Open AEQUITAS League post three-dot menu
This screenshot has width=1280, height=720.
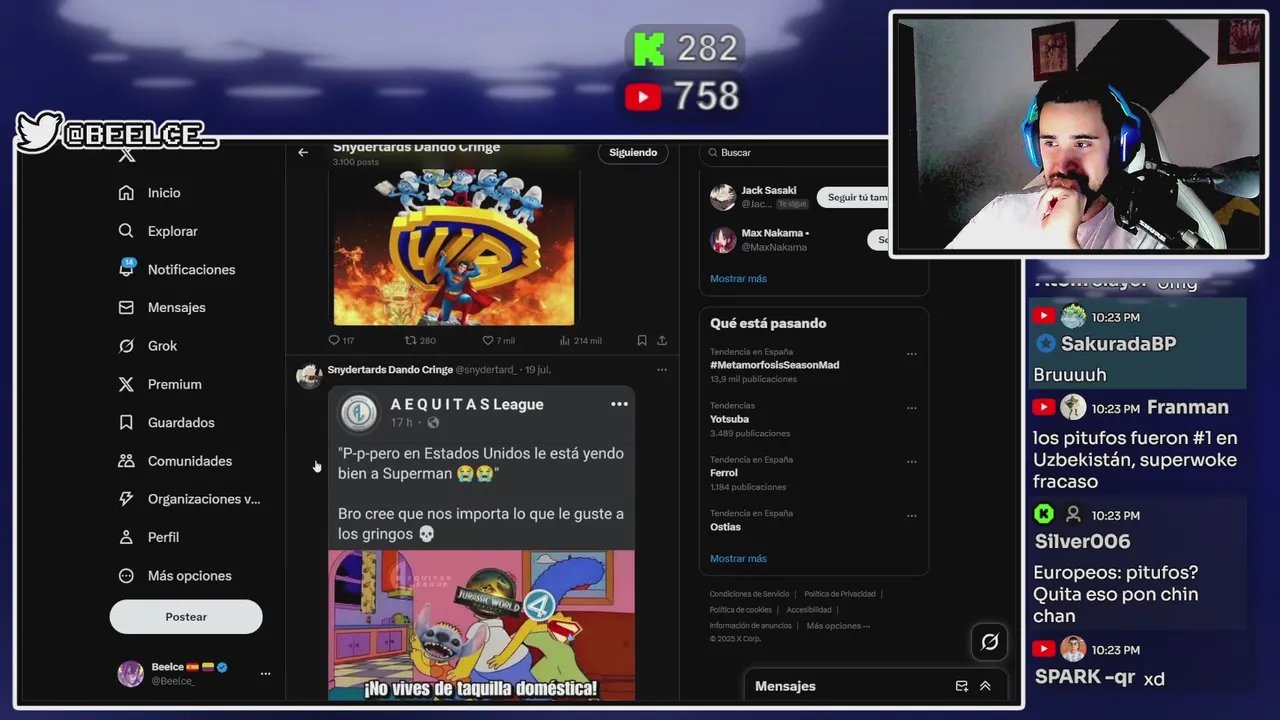(619, 404)
